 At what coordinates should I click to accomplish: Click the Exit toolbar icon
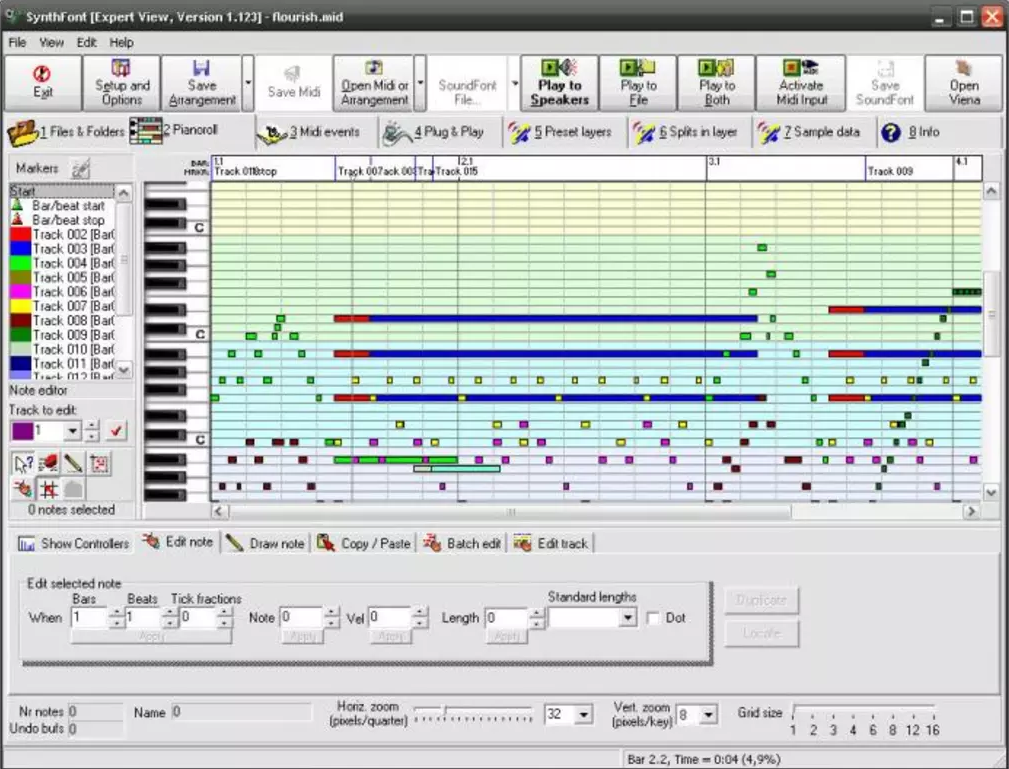pos(42,83)
